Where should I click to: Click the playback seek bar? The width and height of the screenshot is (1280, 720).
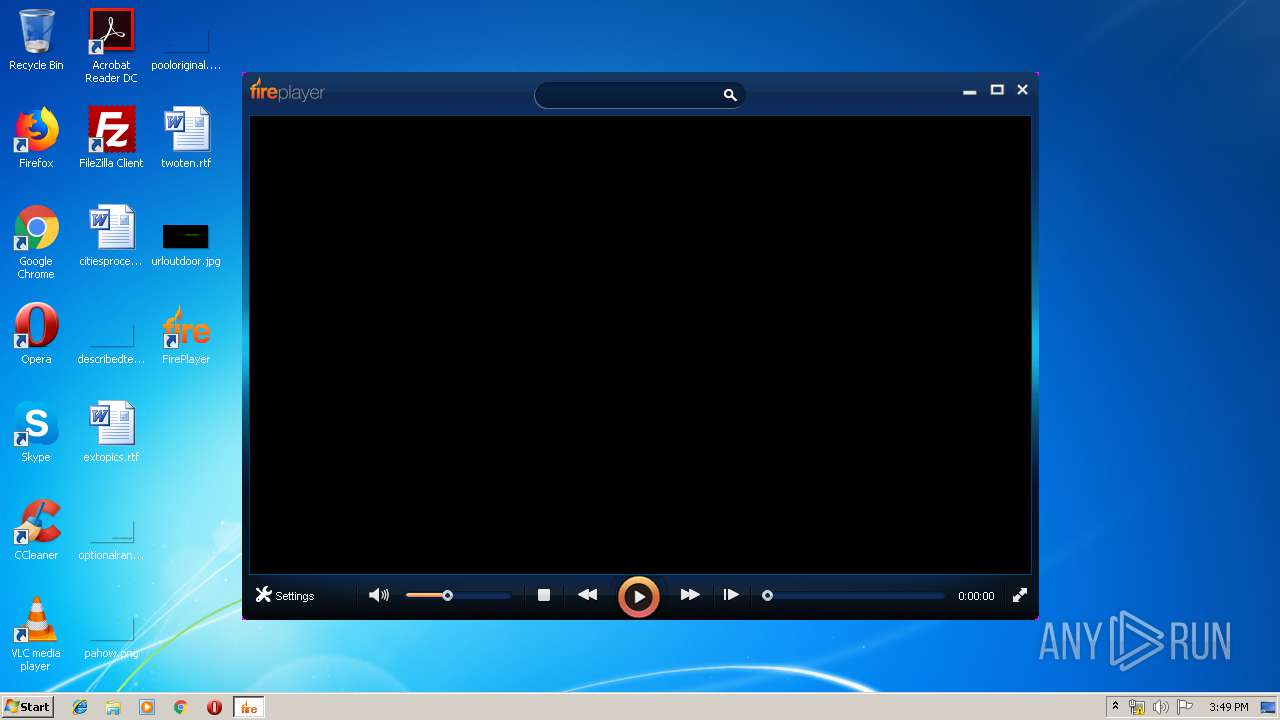855,595
